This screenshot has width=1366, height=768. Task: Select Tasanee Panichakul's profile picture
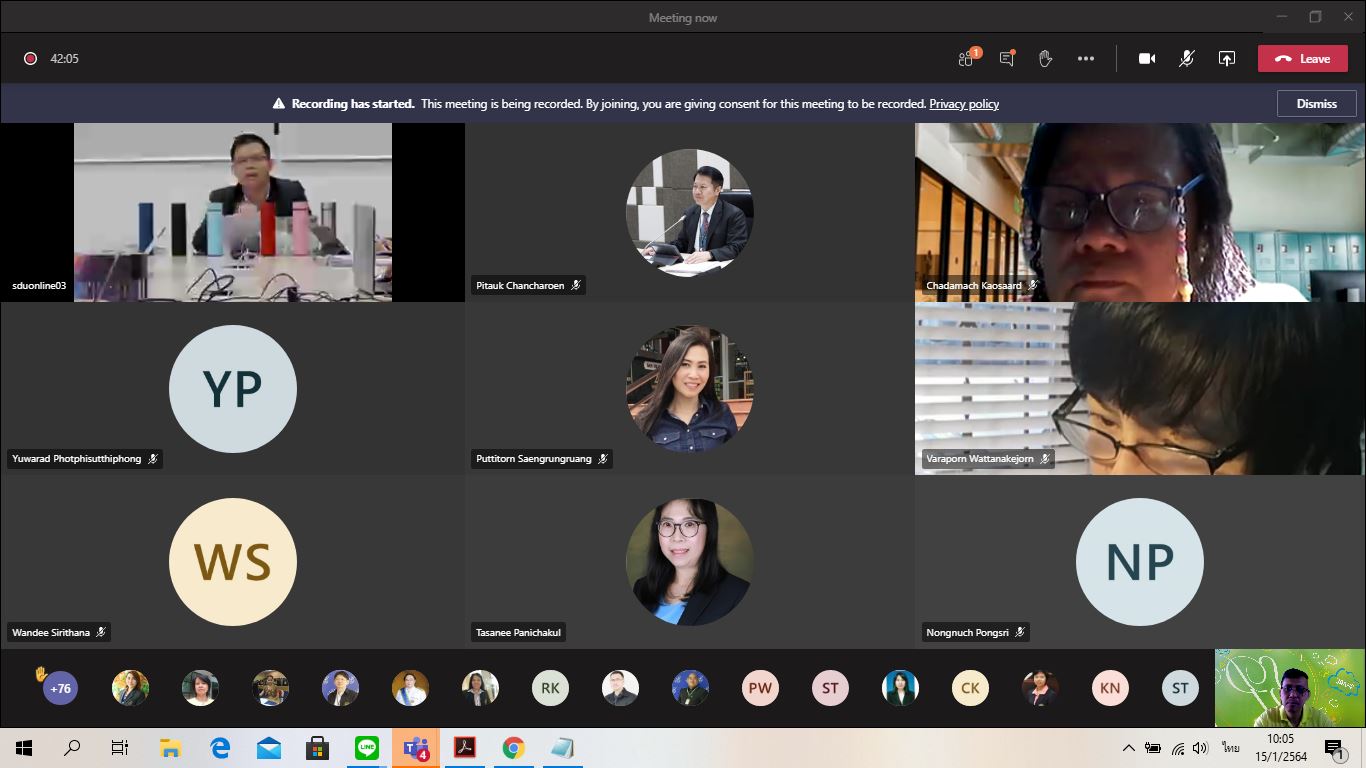tap(689, 562)
